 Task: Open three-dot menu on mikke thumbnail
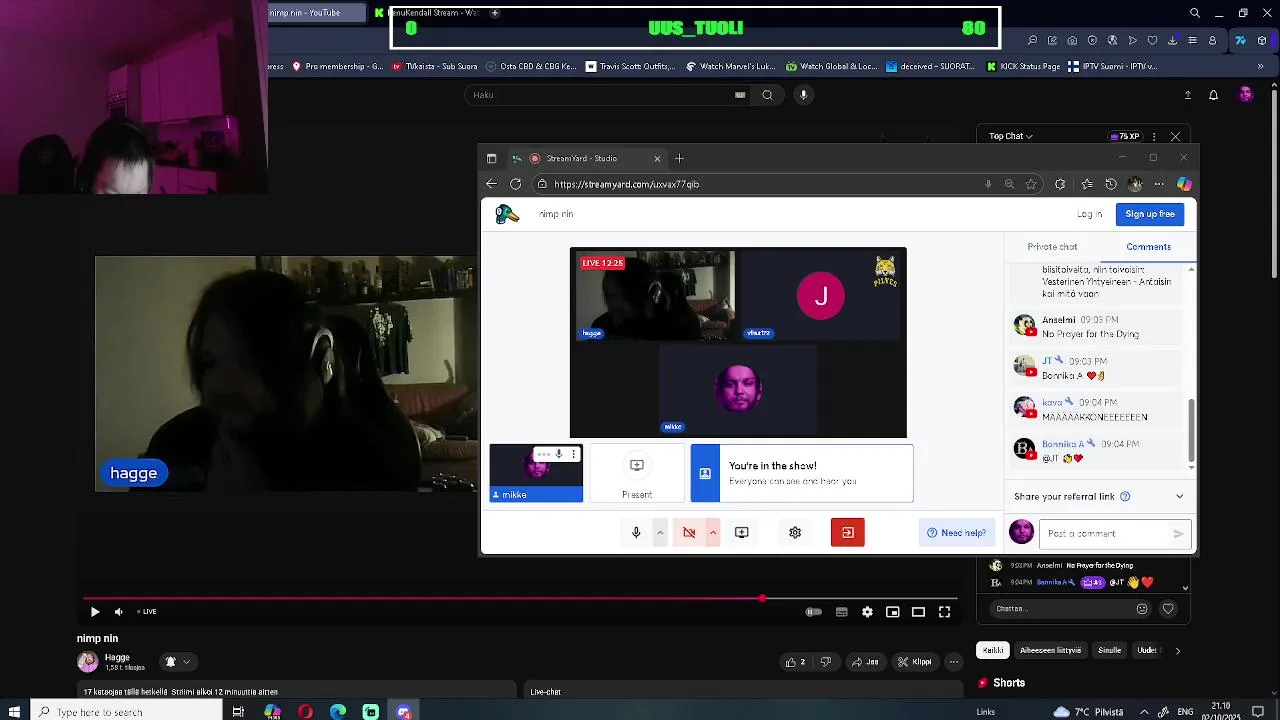pos(573,454)
